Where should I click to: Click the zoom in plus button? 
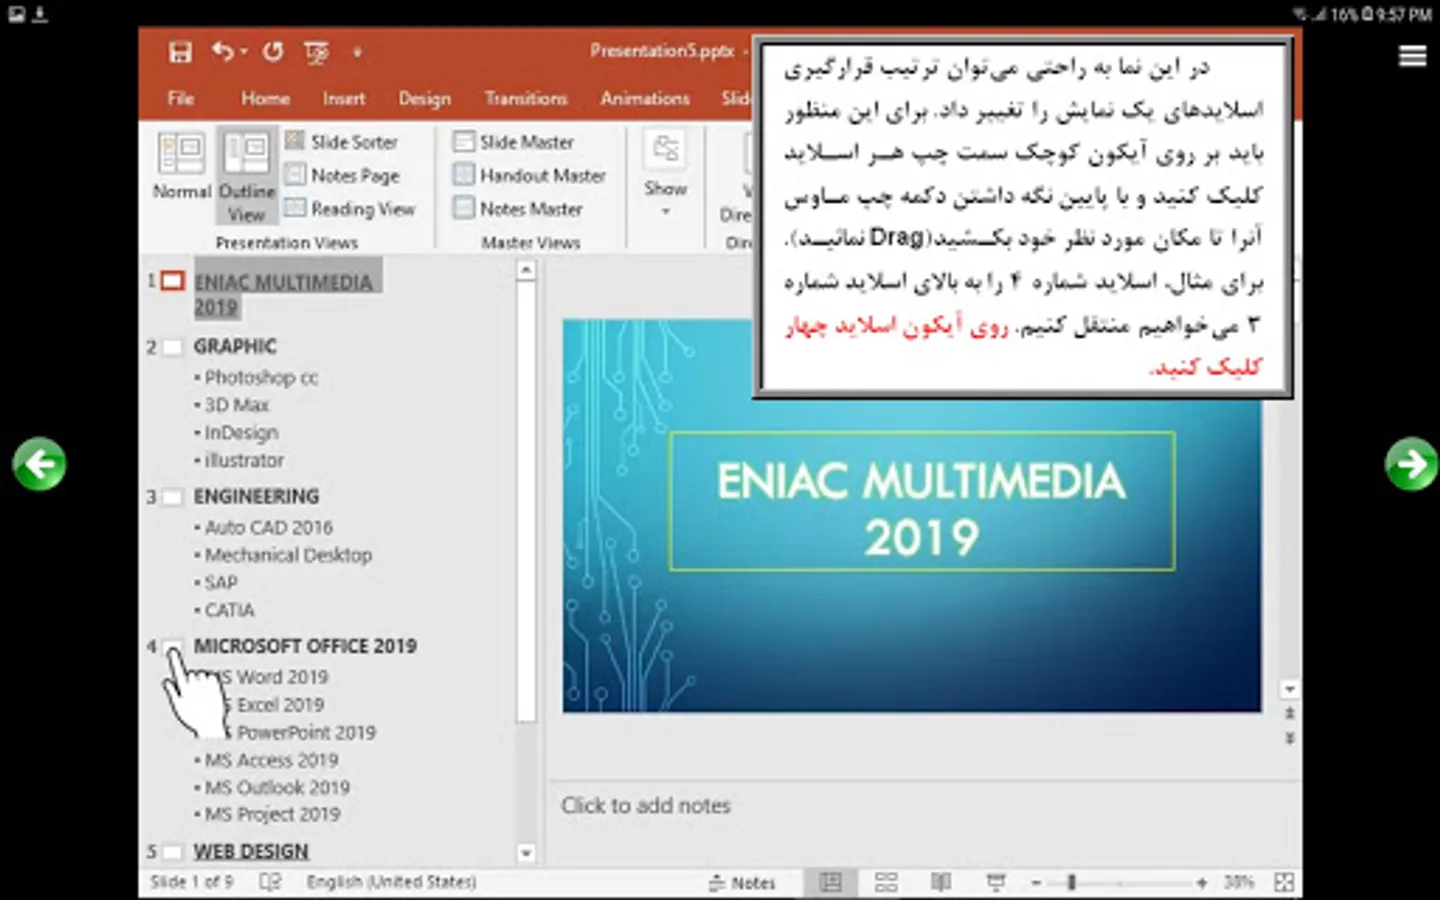pyautogui.click(x=1201, y=883)
